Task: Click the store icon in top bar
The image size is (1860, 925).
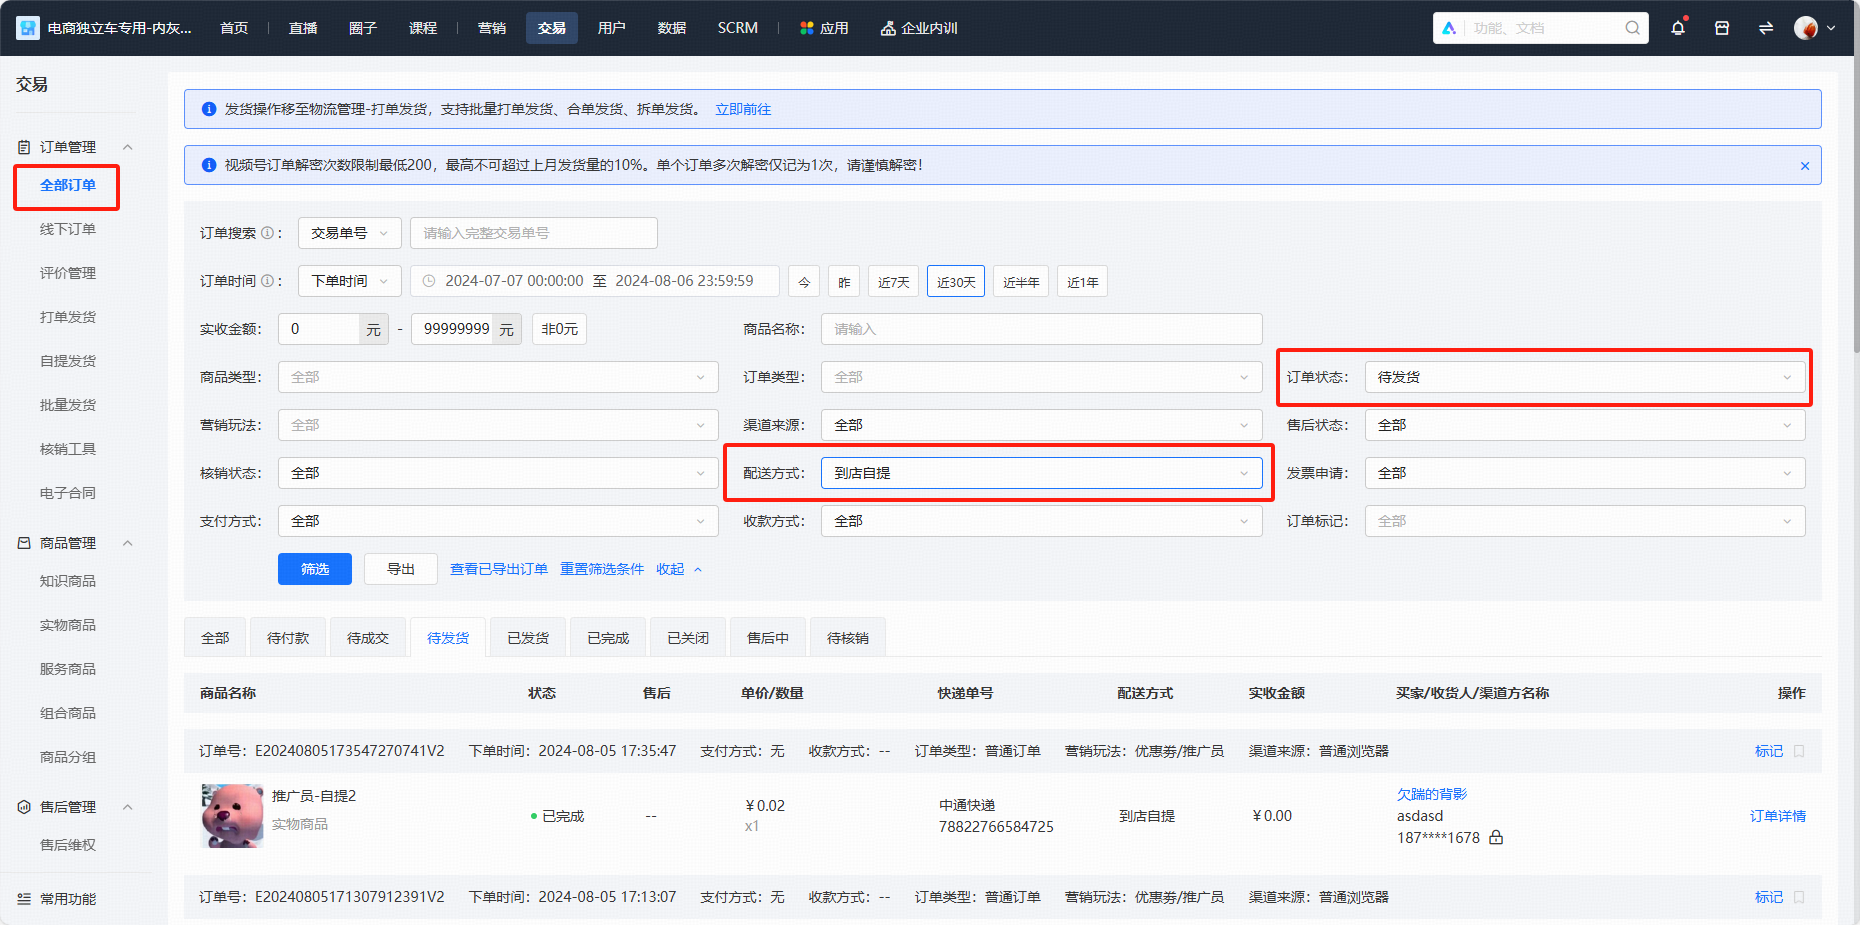Action: [x=1722, y=28]
